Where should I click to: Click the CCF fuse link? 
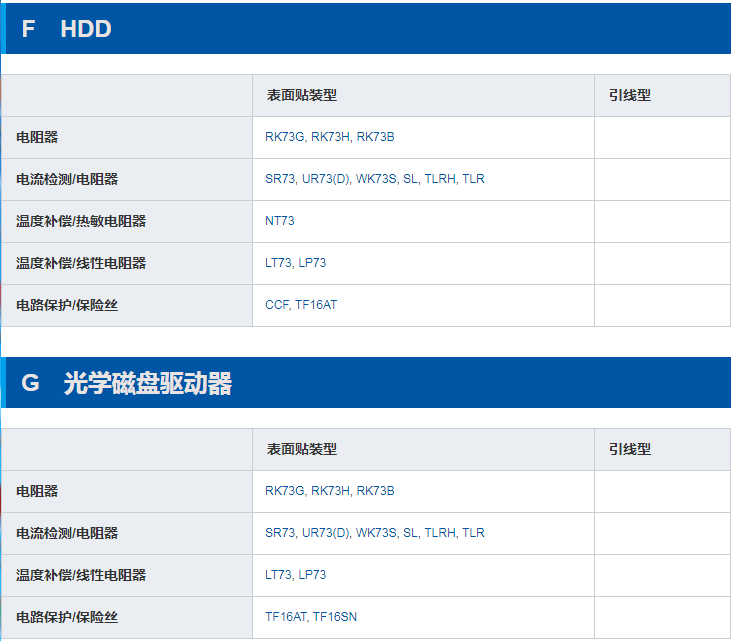point(277,305)
